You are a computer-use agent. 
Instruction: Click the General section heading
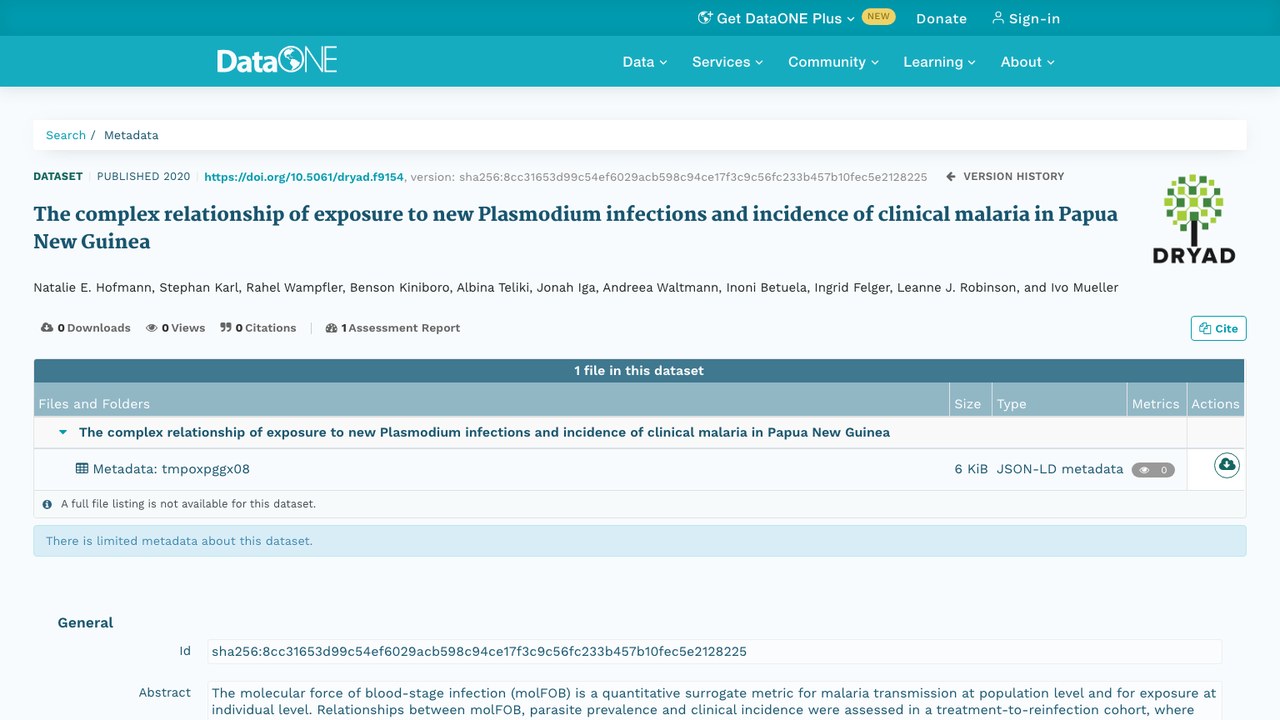click(85, 622)
